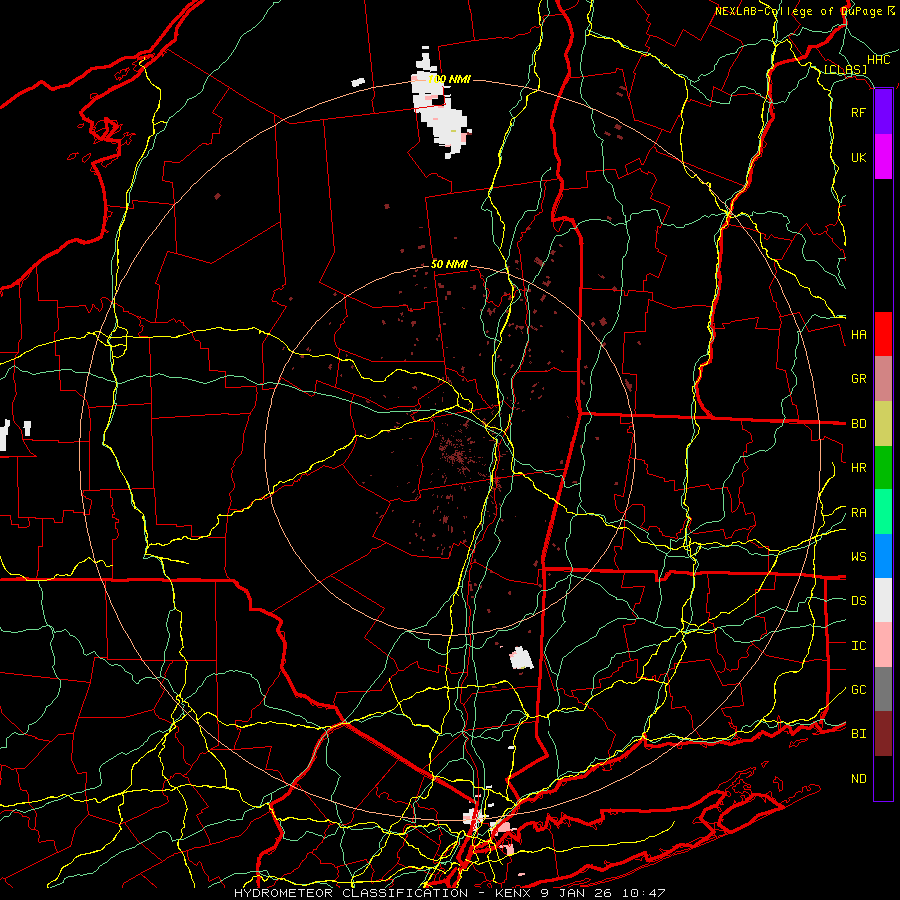This screenshot has height=900, width=900.
Task: Click the 'RF' legend label
Action: [x=858, y=112]
